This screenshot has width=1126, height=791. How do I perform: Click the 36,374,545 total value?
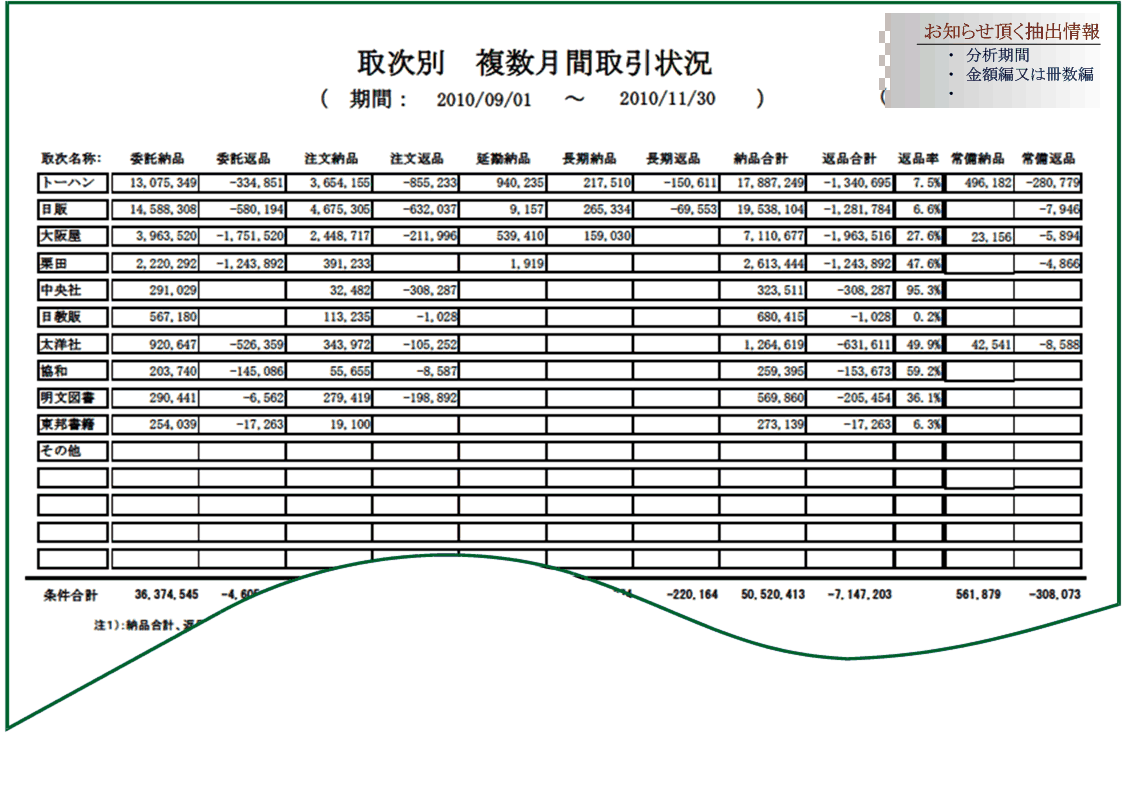pyautogui.click(x=168, y=594)
